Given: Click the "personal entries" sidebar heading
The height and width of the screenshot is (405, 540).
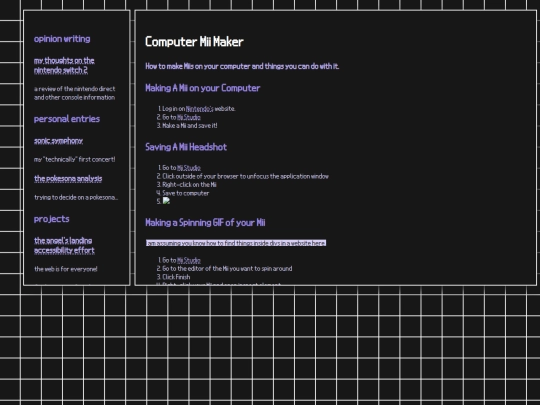Looking at the screenshot, I should pos(67,119).
